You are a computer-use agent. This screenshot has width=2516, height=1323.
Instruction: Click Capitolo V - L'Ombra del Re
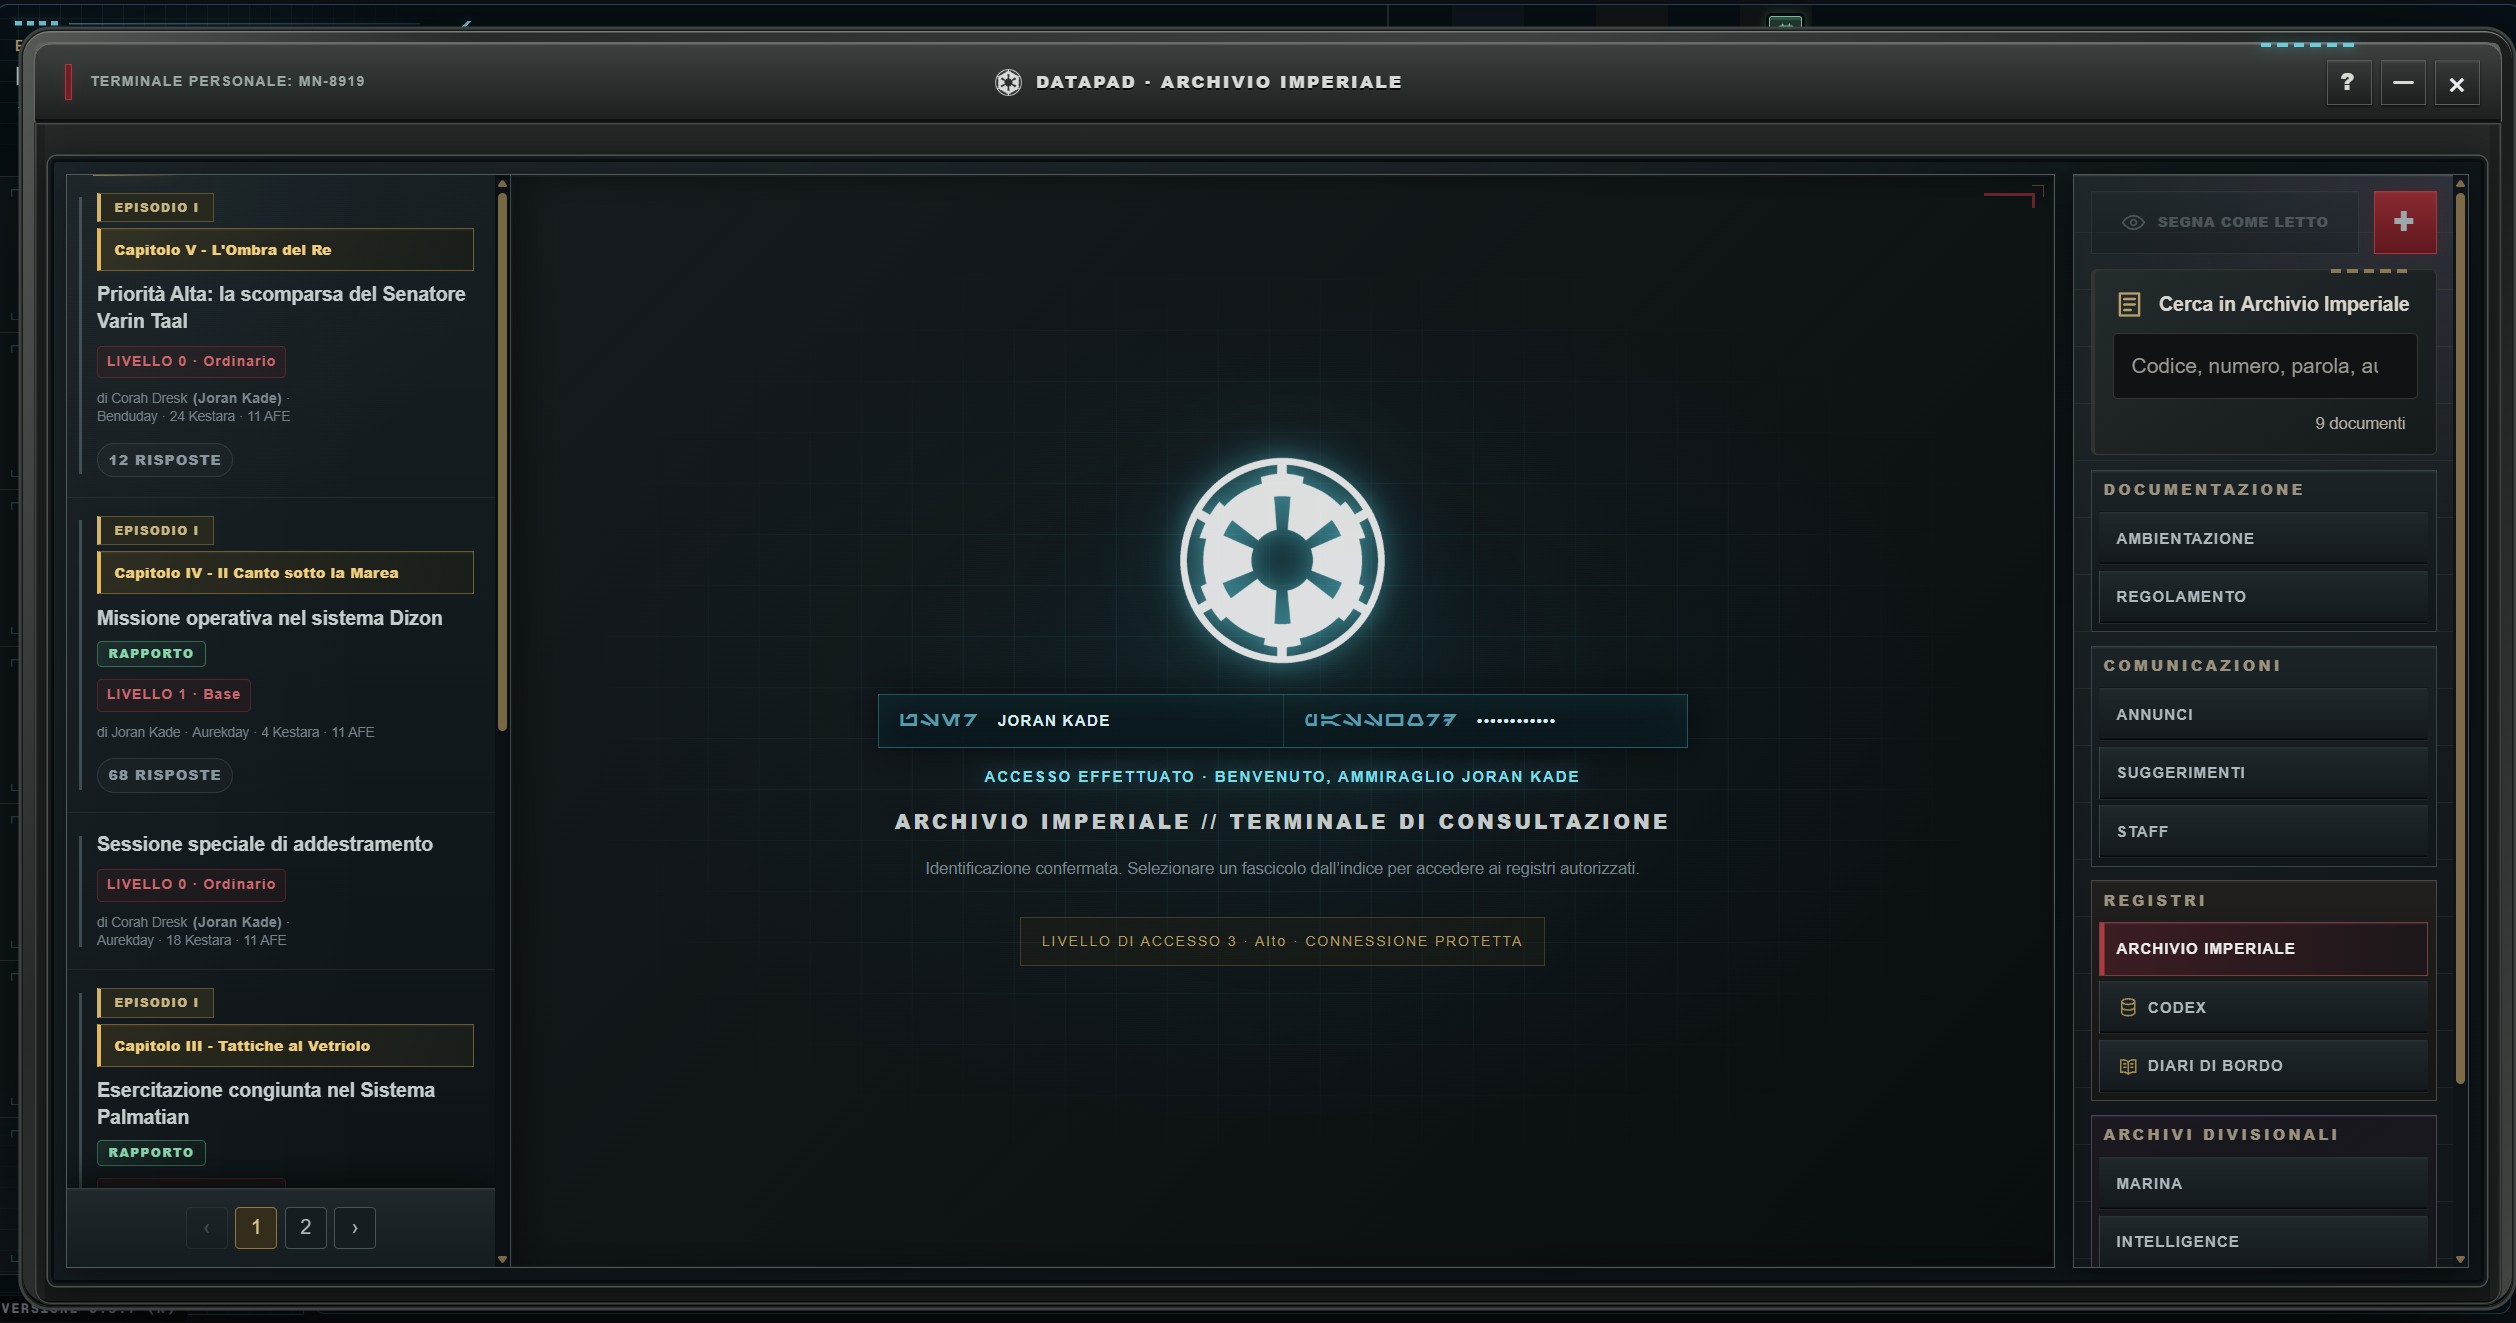pyautogui.click(x=285, y=250)
